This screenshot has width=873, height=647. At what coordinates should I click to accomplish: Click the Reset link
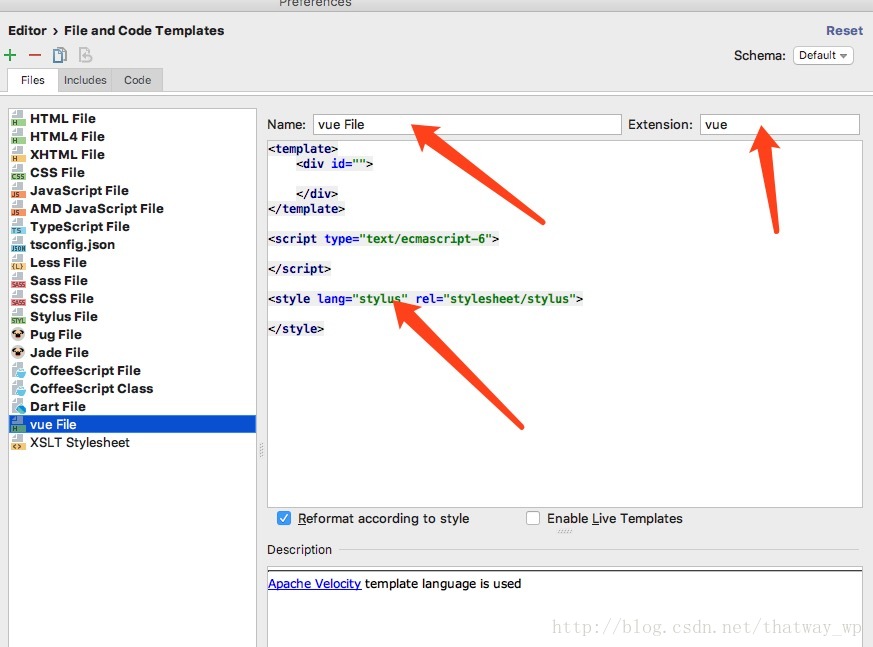coord(844,31)
